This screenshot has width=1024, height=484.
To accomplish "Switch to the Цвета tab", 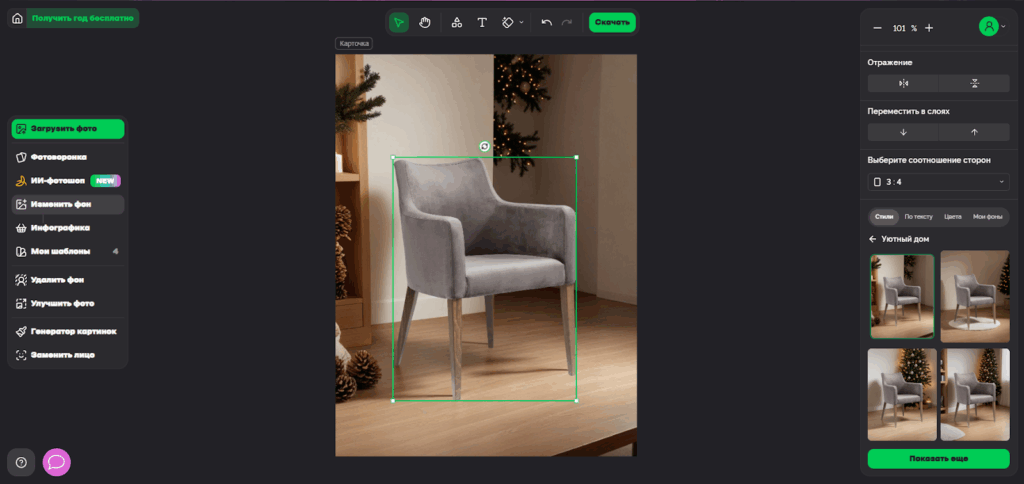I will click(x=952, y=216).
